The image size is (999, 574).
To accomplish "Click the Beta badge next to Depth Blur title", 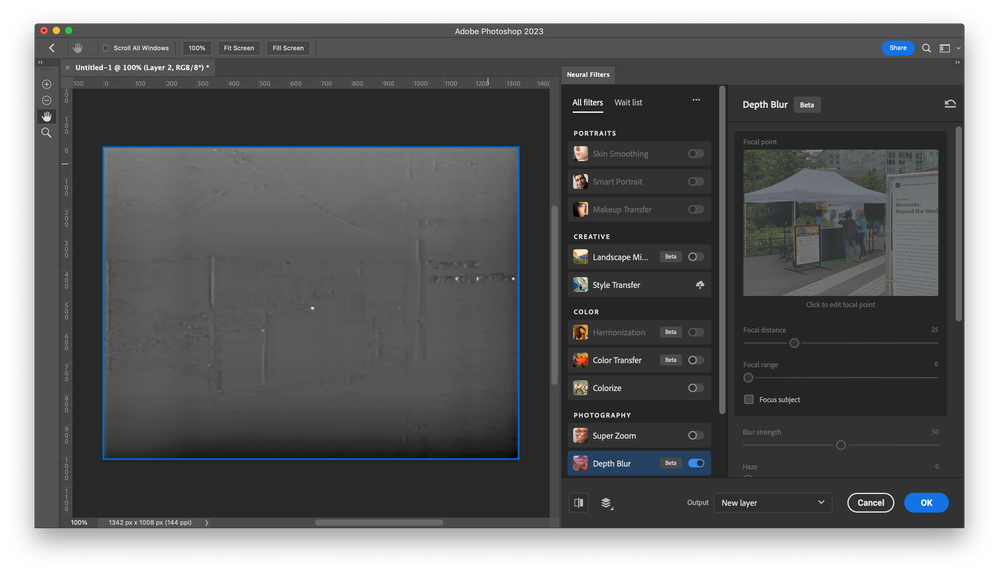I will (807, 105).
